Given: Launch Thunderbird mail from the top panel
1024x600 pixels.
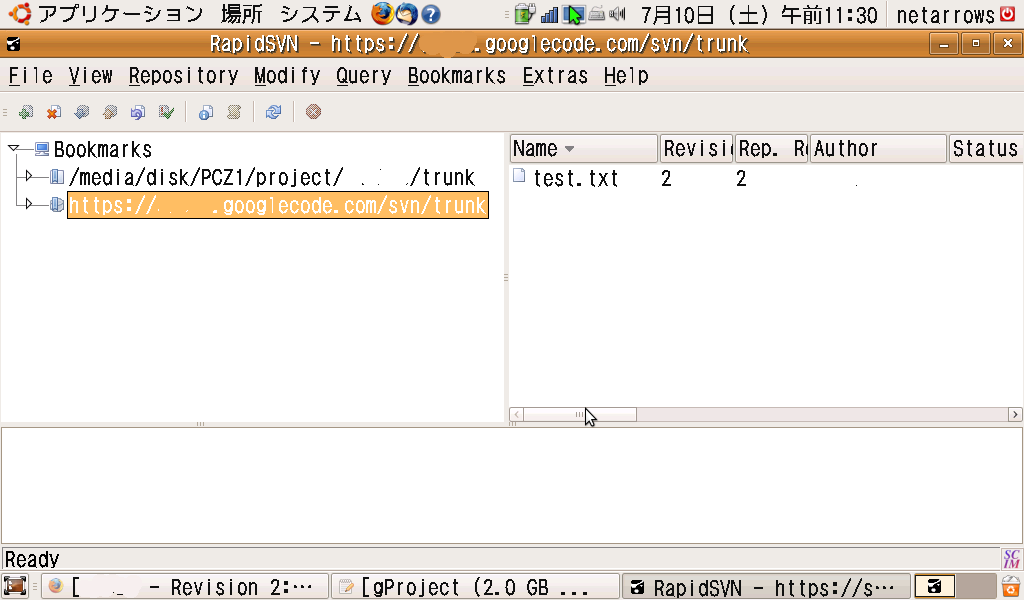Looking at the screenshot, I should tap(407, 14).
